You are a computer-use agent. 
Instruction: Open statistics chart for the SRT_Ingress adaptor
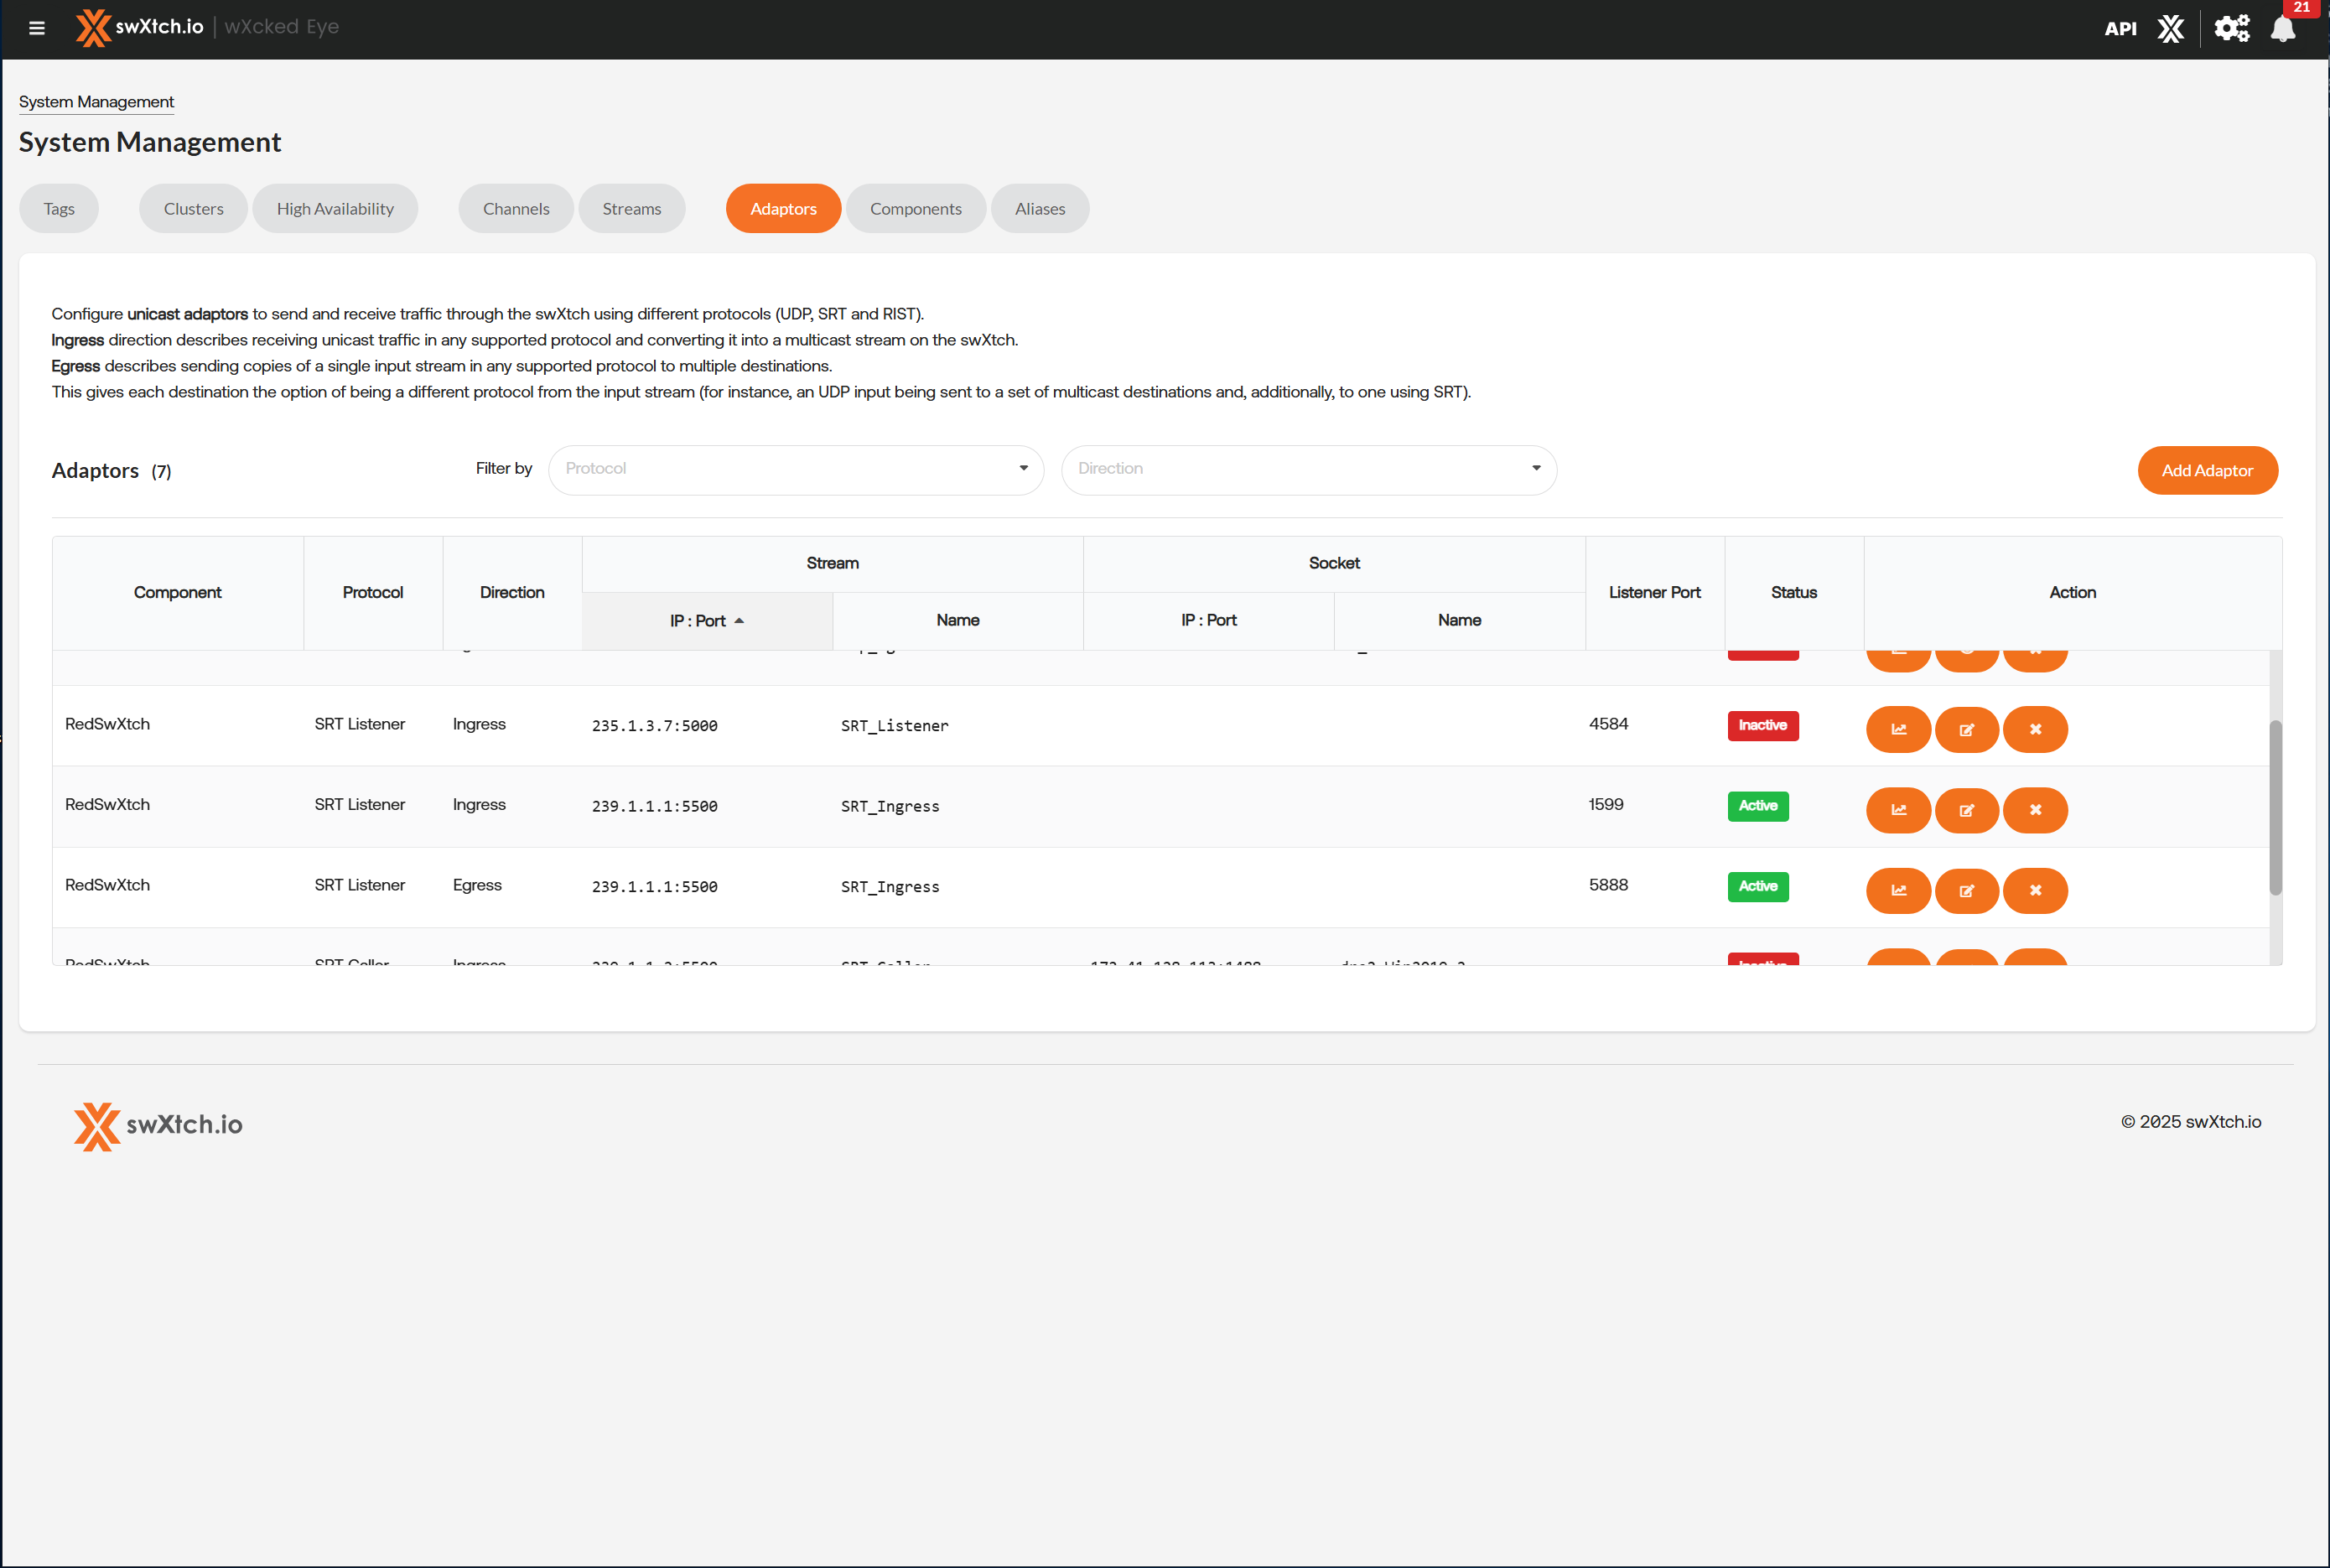point(1898,810)
